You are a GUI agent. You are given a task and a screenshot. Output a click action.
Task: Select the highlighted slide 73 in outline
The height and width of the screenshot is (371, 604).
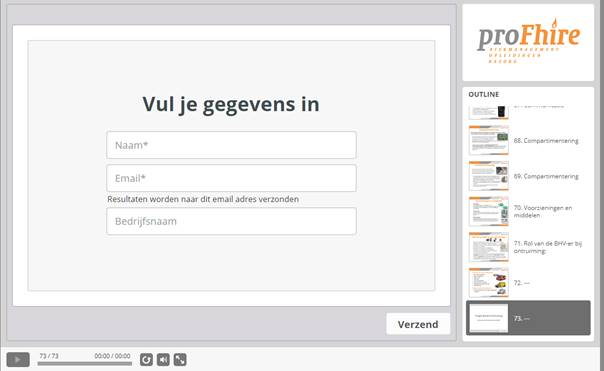click(x=528, y=318)
